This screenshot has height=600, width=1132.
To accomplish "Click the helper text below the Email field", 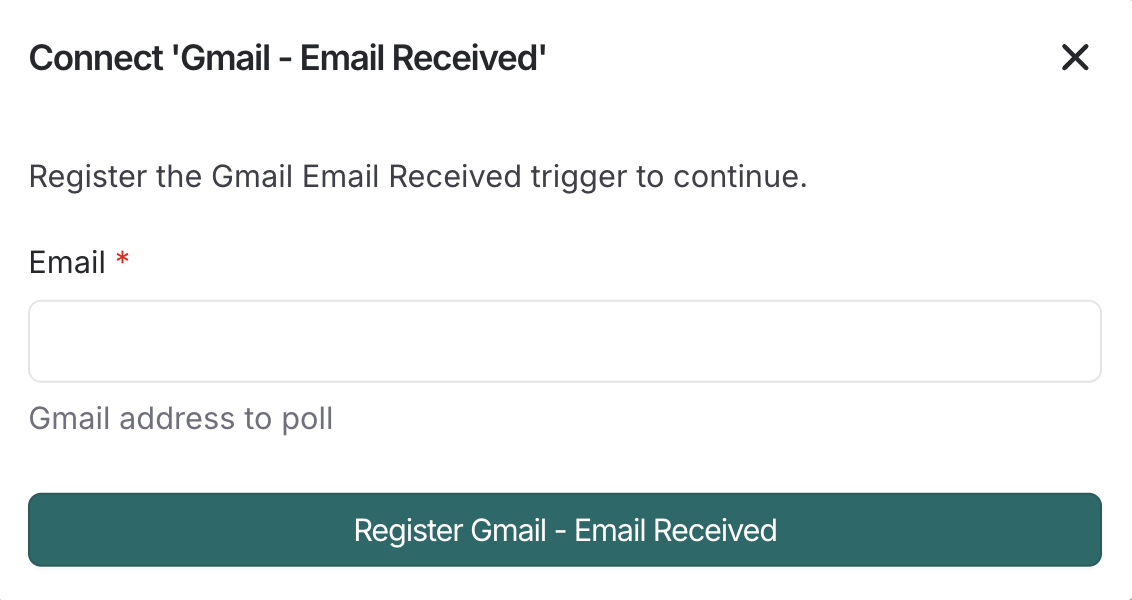I will 181,418.
